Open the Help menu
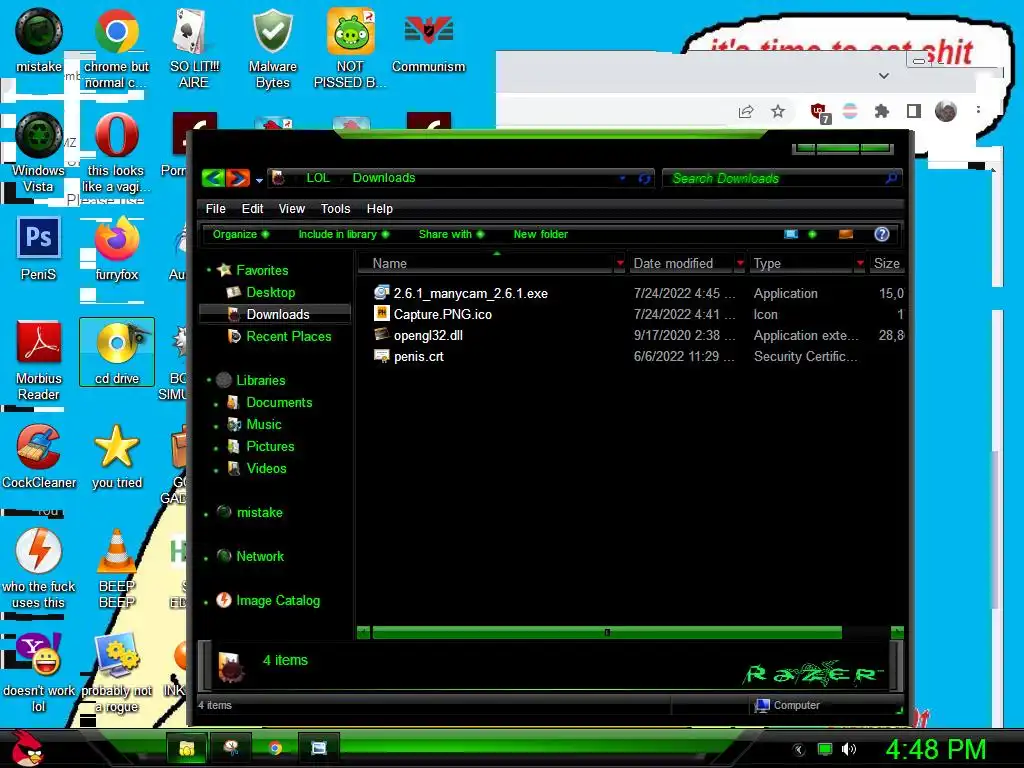 pos(379,208)
